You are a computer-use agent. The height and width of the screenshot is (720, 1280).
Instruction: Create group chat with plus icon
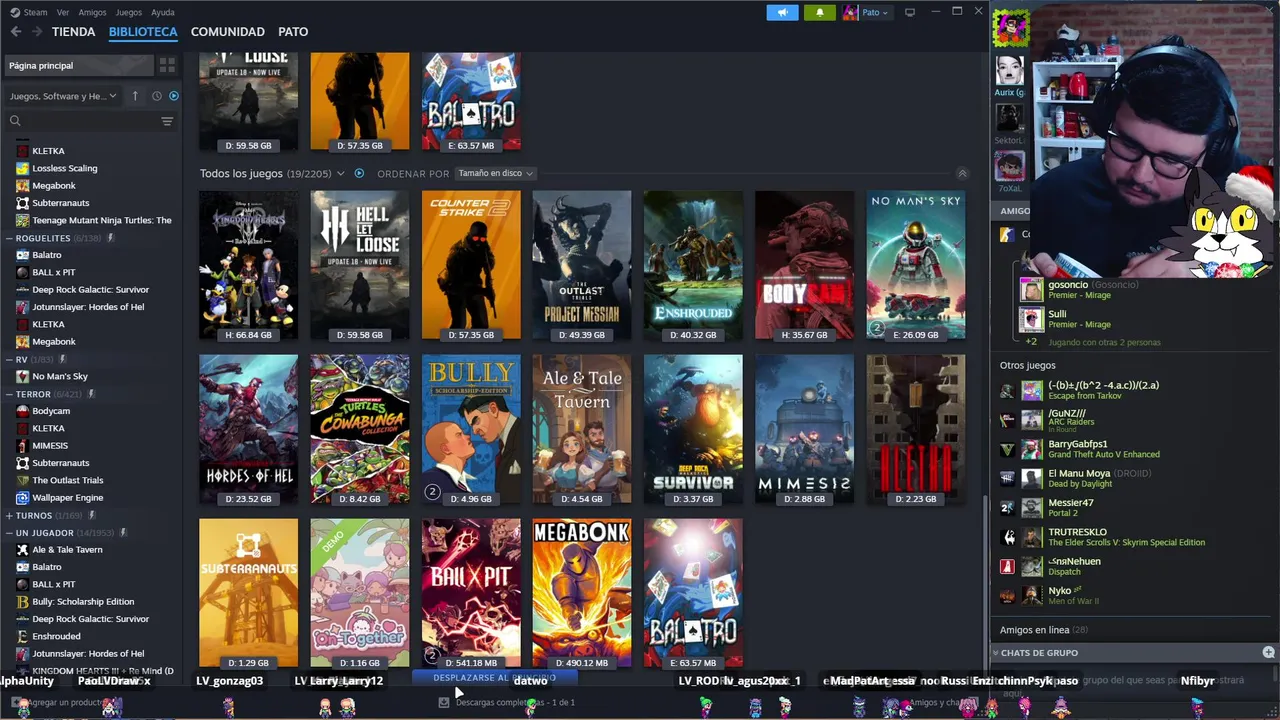point(1268,652)
